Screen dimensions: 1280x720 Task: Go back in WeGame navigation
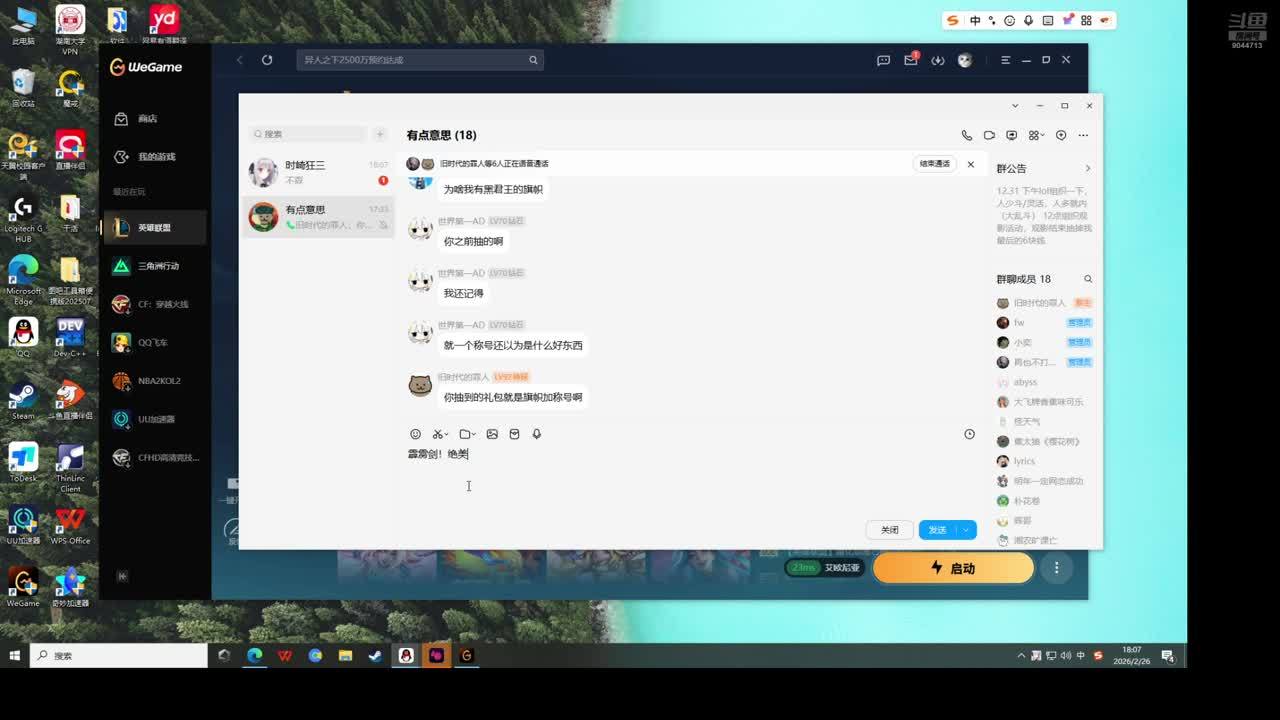[x=240, y=60]
